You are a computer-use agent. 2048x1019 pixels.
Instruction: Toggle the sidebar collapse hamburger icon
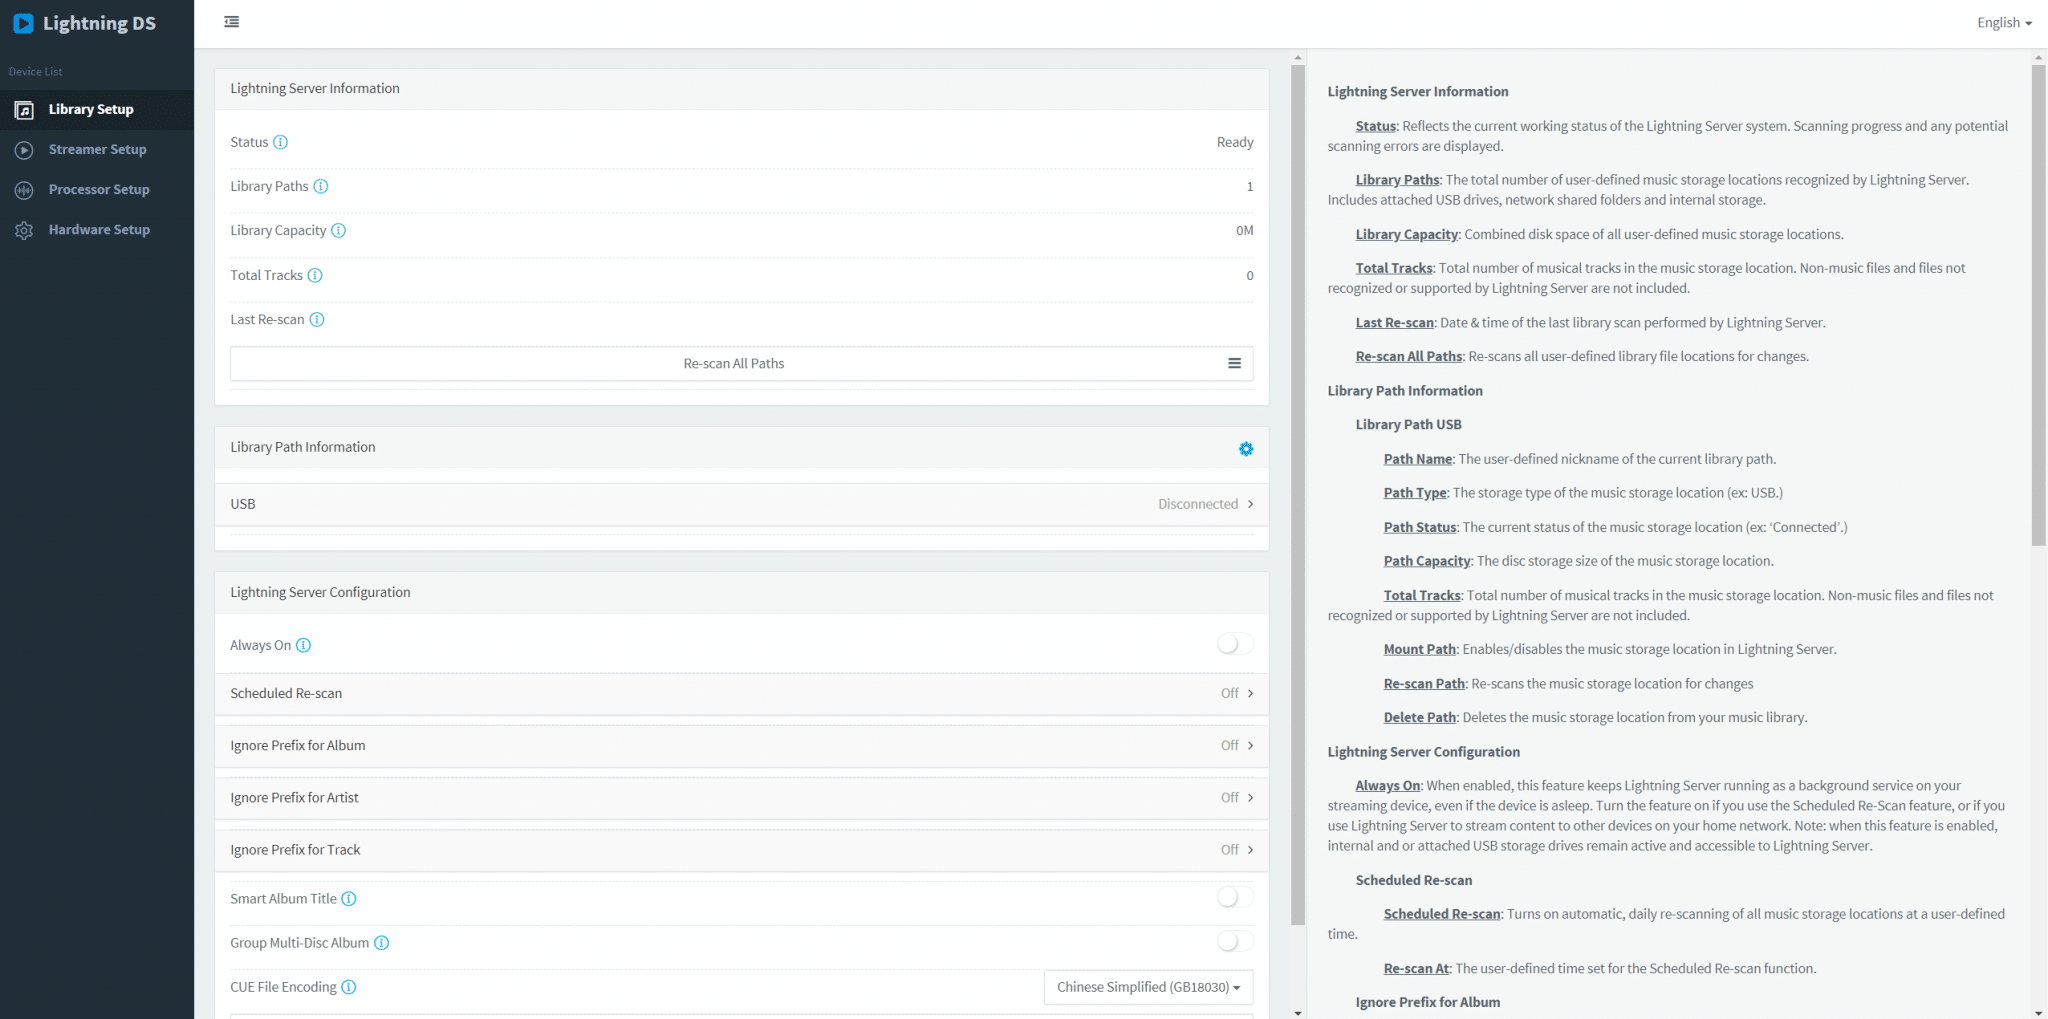point(232,22)
